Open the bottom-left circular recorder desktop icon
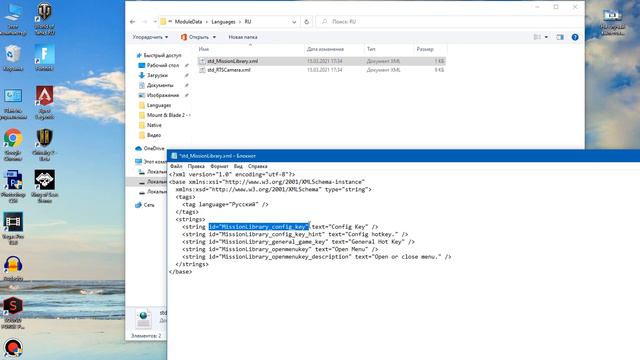Viewport: 640px width, 360px height. tap(13, 349)
